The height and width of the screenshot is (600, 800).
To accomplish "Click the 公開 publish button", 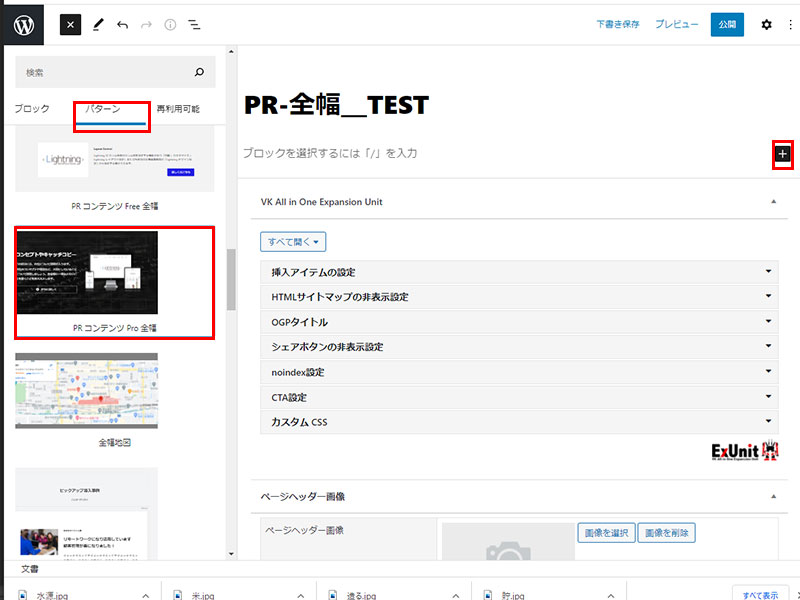I will (727, 24).
